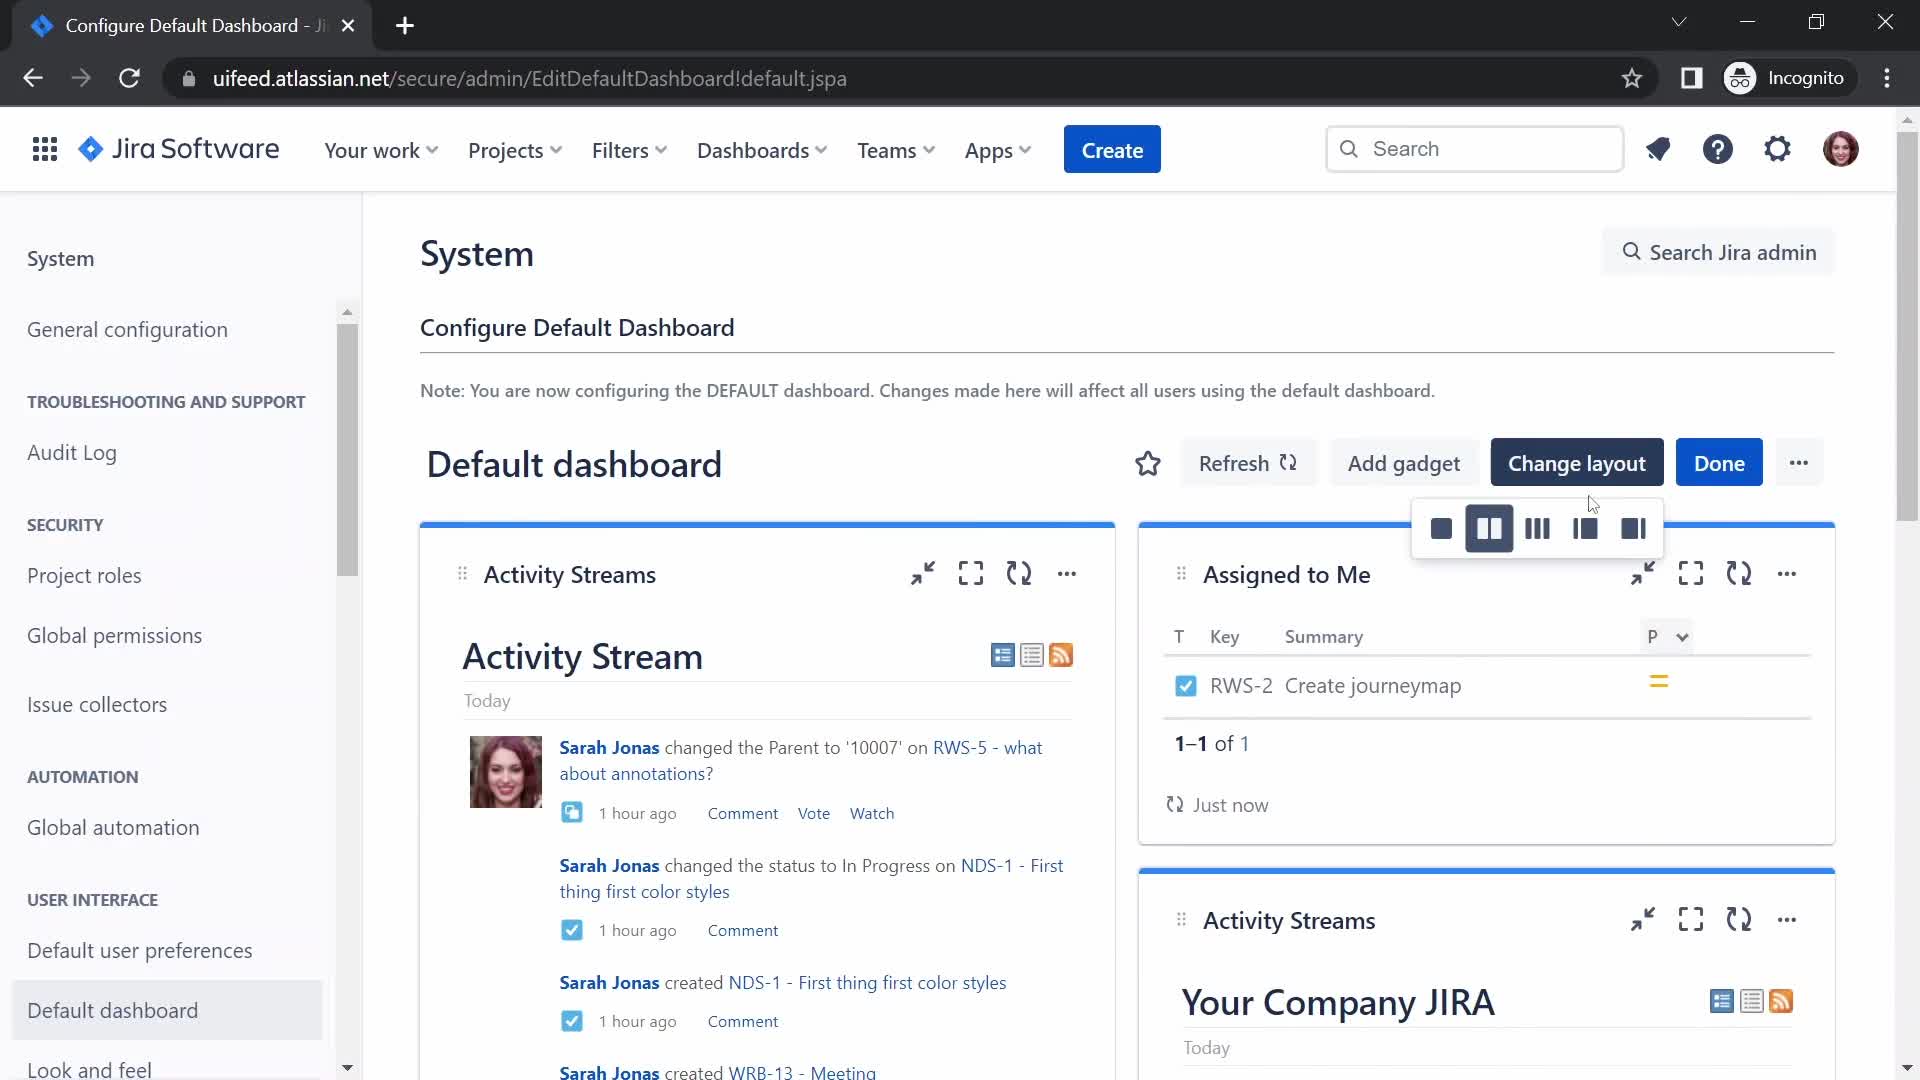Click the Done button

(1721, 463)
